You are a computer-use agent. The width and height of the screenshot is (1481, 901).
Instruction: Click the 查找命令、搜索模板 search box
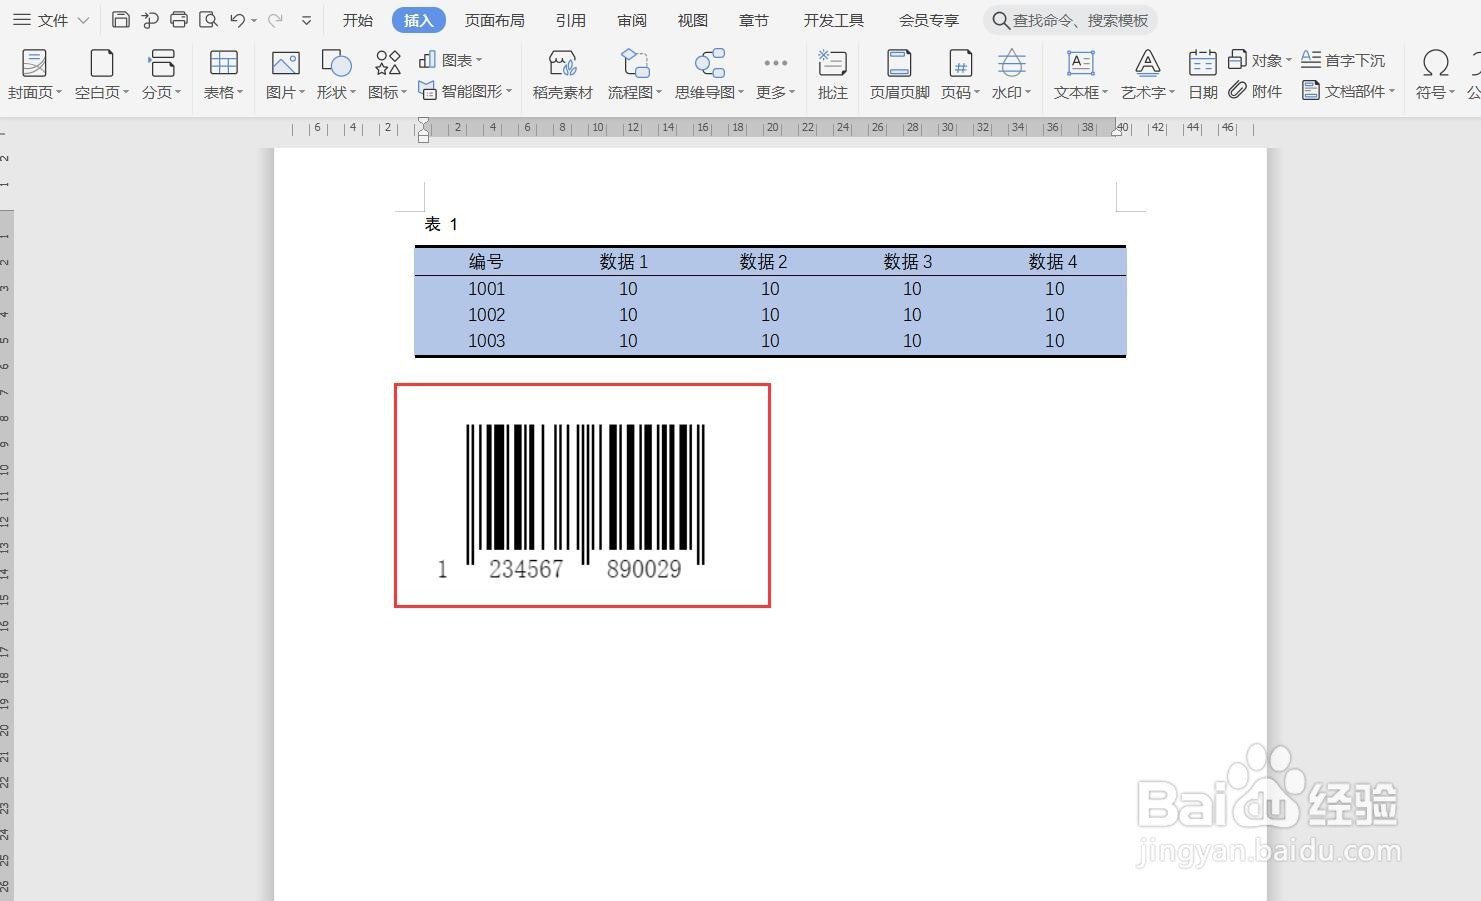pos(1070,20)
